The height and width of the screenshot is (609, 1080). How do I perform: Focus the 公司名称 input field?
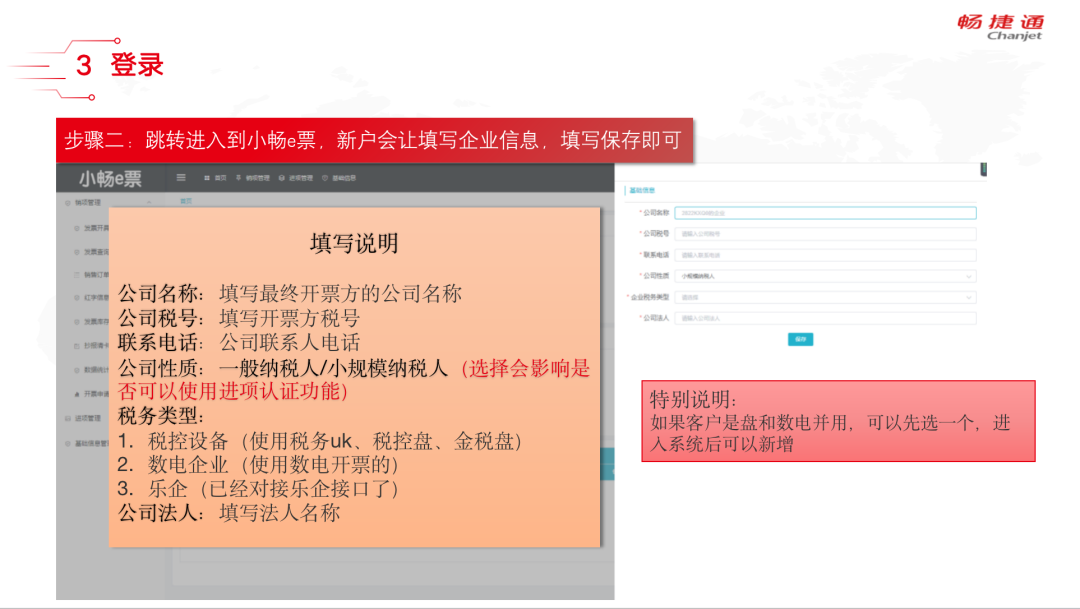point(825,213)
